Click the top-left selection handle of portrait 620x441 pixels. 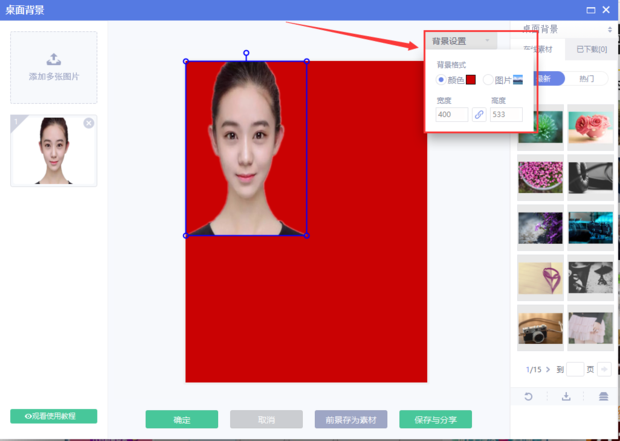186,61
